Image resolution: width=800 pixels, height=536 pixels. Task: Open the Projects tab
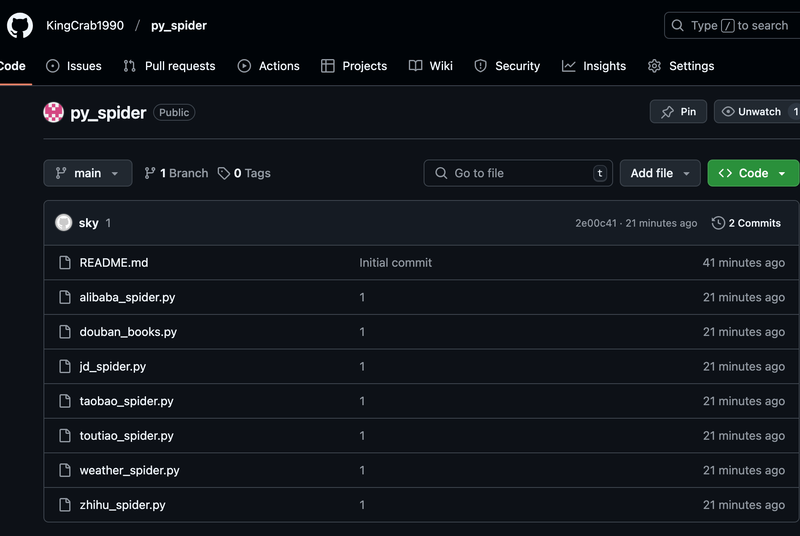[x=354, y=66]
